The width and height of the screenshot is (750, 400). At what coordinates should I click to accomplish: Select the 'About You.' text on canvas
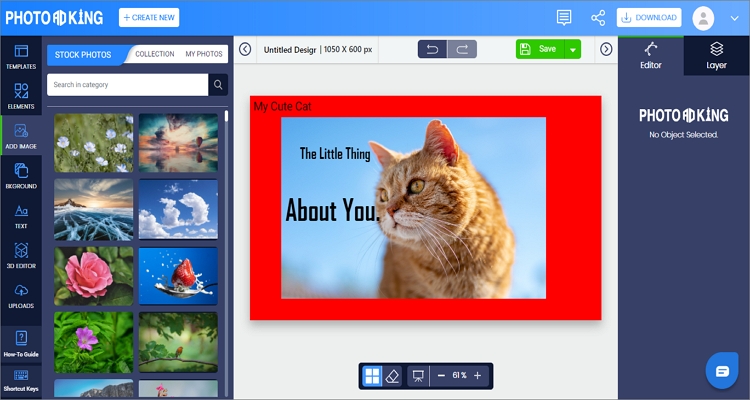(x=332, y=211)
